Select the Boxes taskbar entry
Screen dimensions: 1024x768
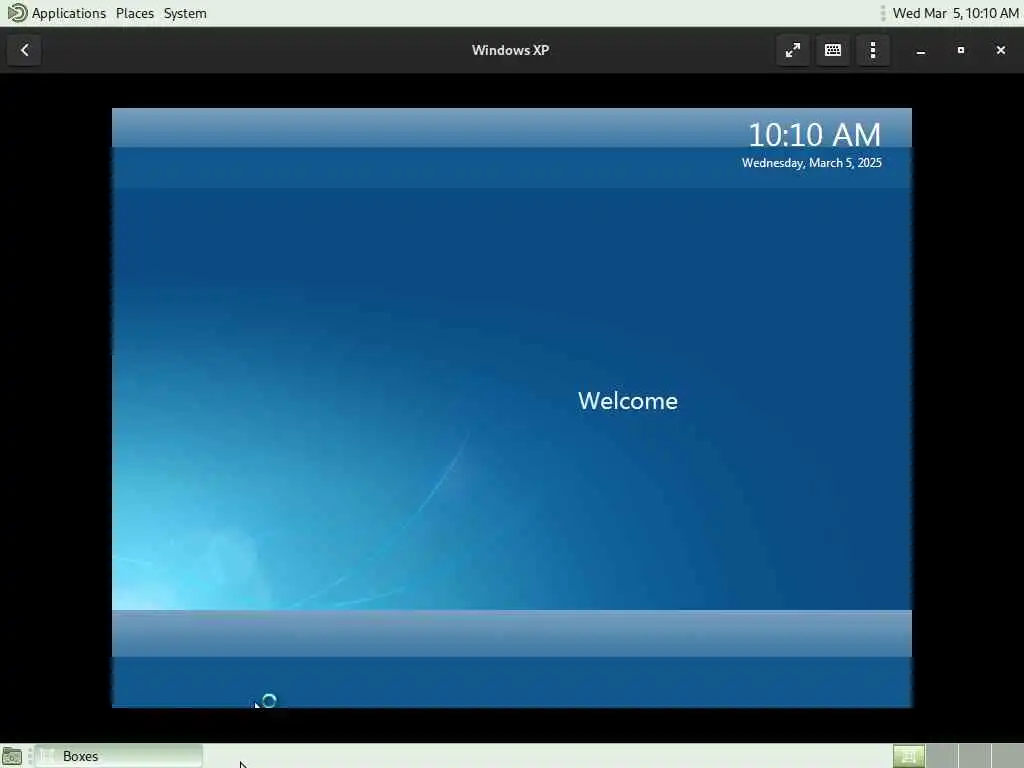click(119, 756)
